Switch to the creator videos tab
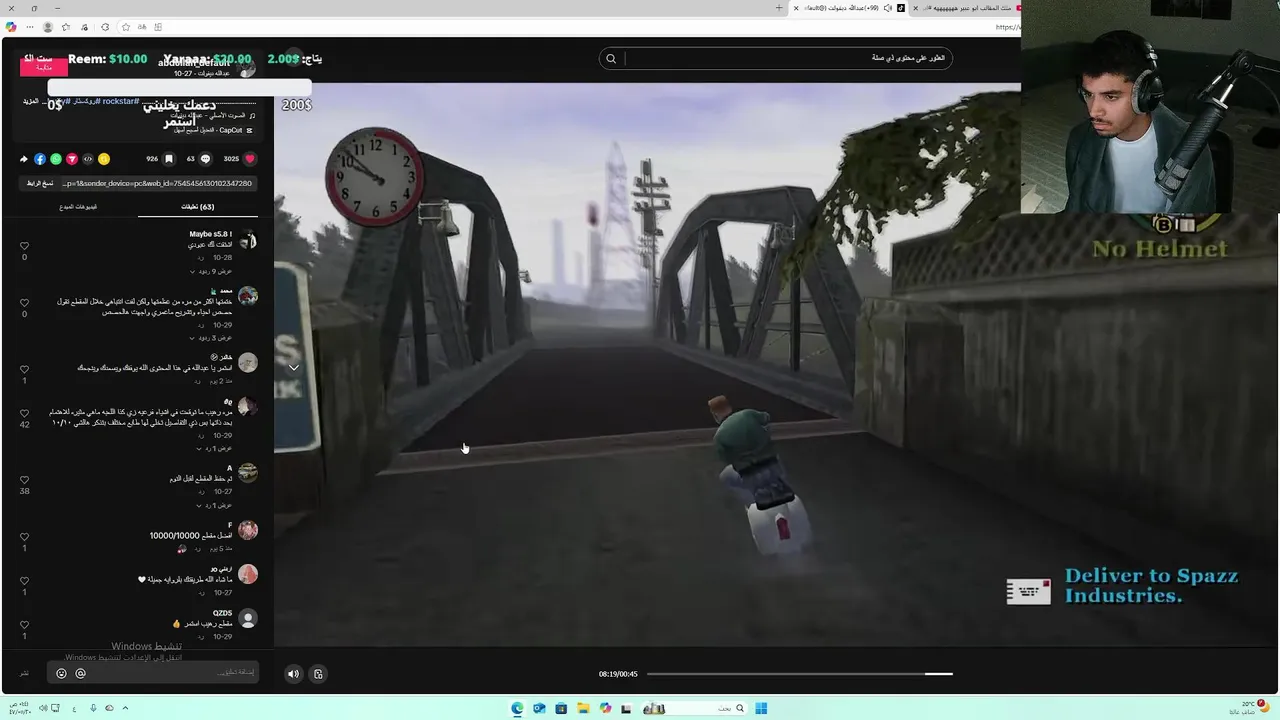 (79, 207)
